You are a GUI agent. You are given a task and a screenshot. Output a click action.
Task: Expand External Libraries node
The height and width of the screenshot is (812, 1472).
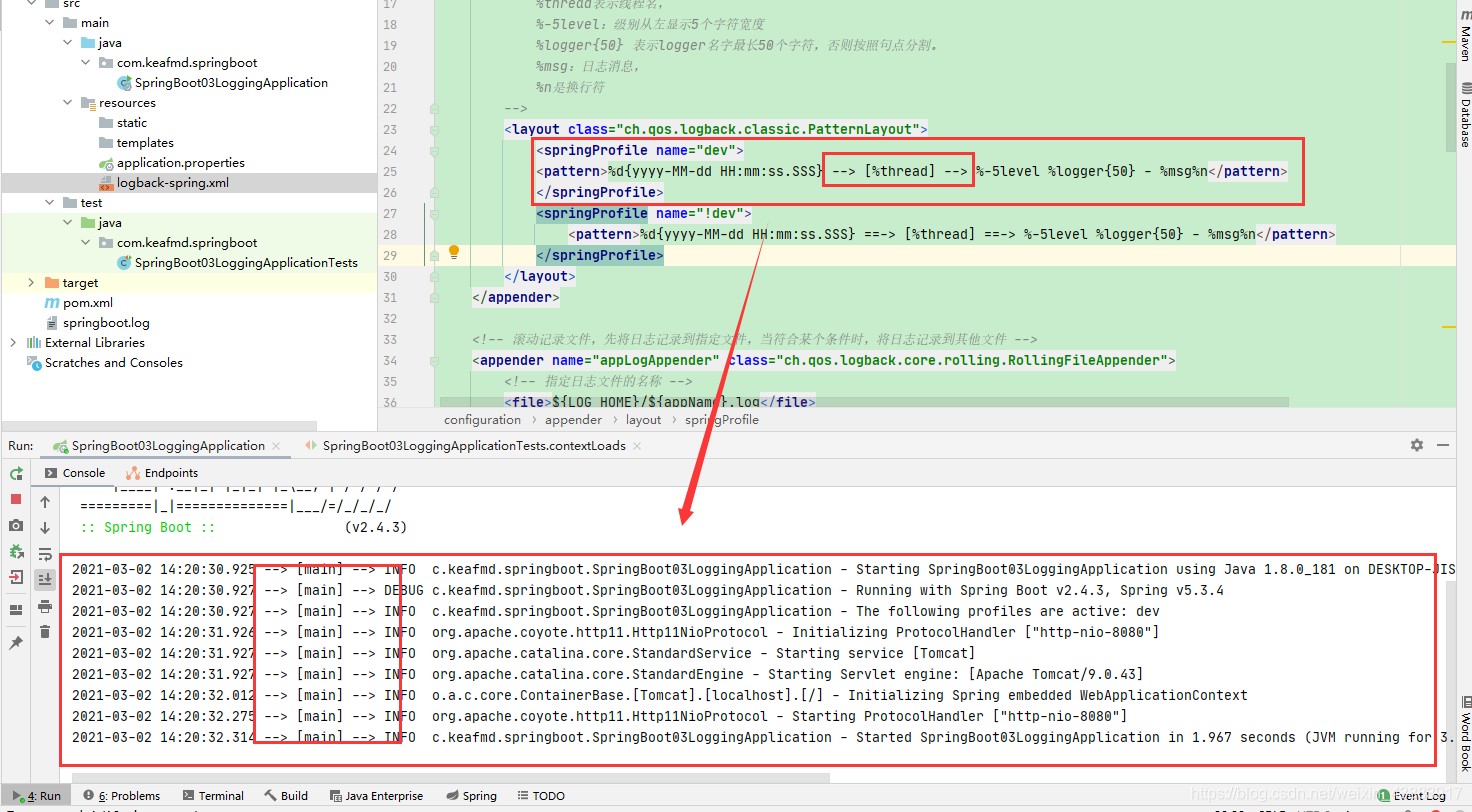(x=15, y=342)
